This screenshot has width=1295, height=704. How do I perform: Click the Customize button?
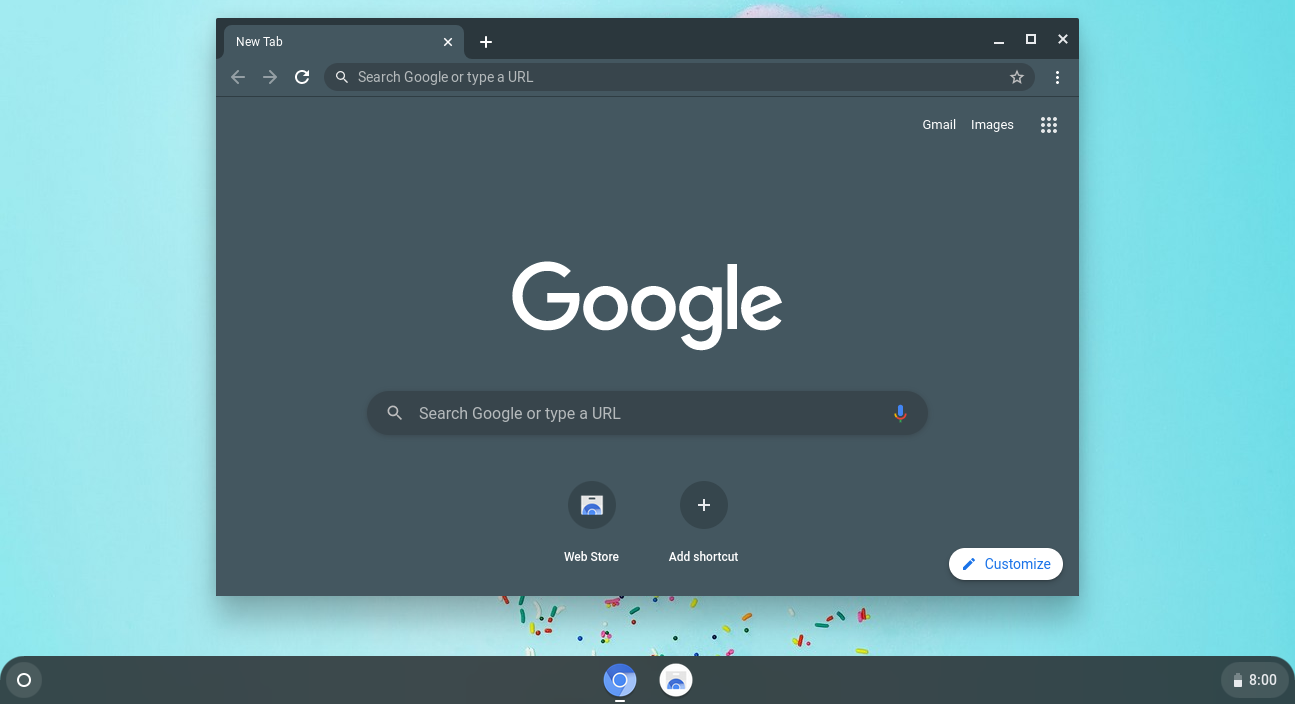pyautogui.click(x=1005, y=563)
